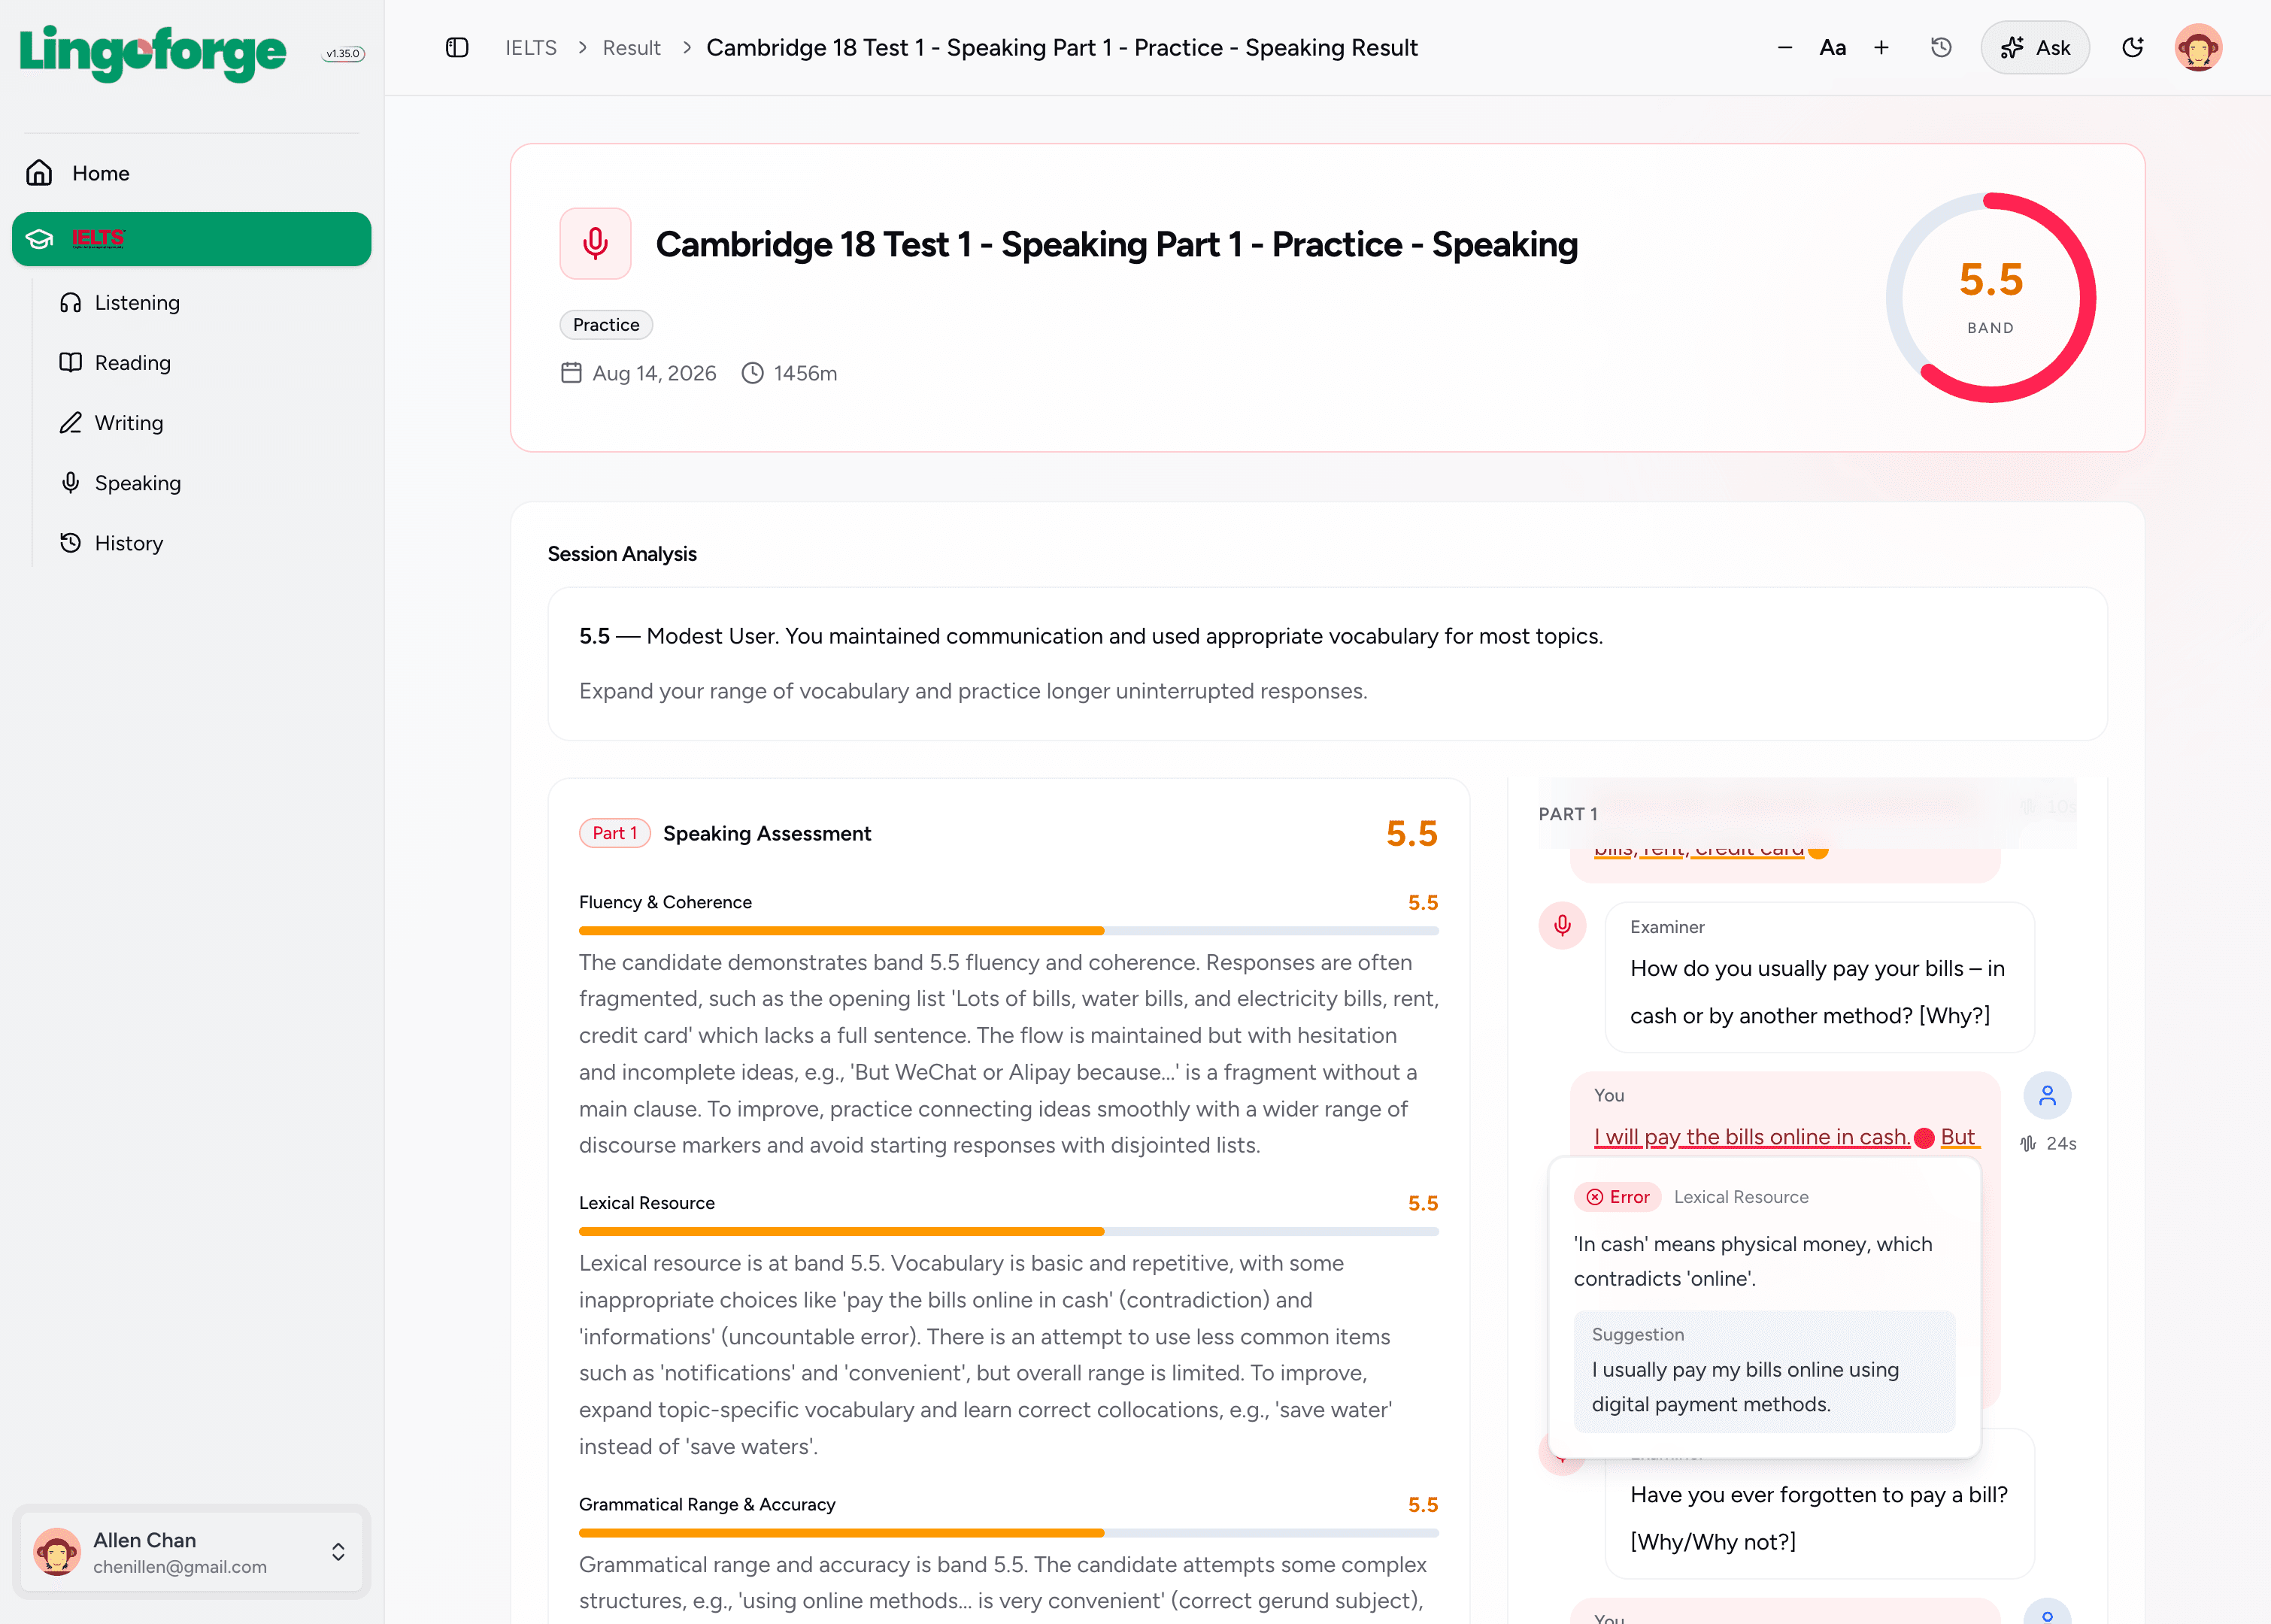Click the calendar icon next to Aug 14, 2026
This screenshot has height=1624, width=2271.
coord(571,373)
